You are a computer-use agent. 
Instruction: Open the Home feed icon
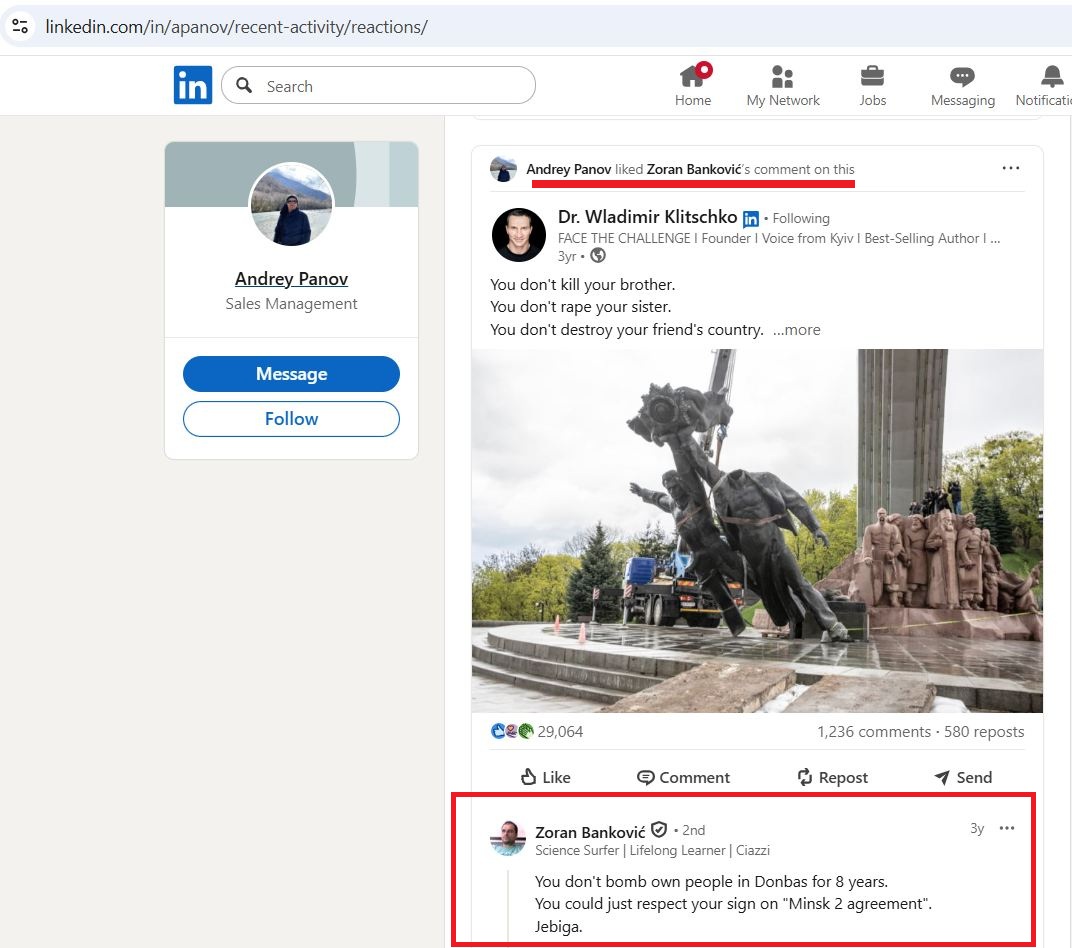click(x=692, y=78)
